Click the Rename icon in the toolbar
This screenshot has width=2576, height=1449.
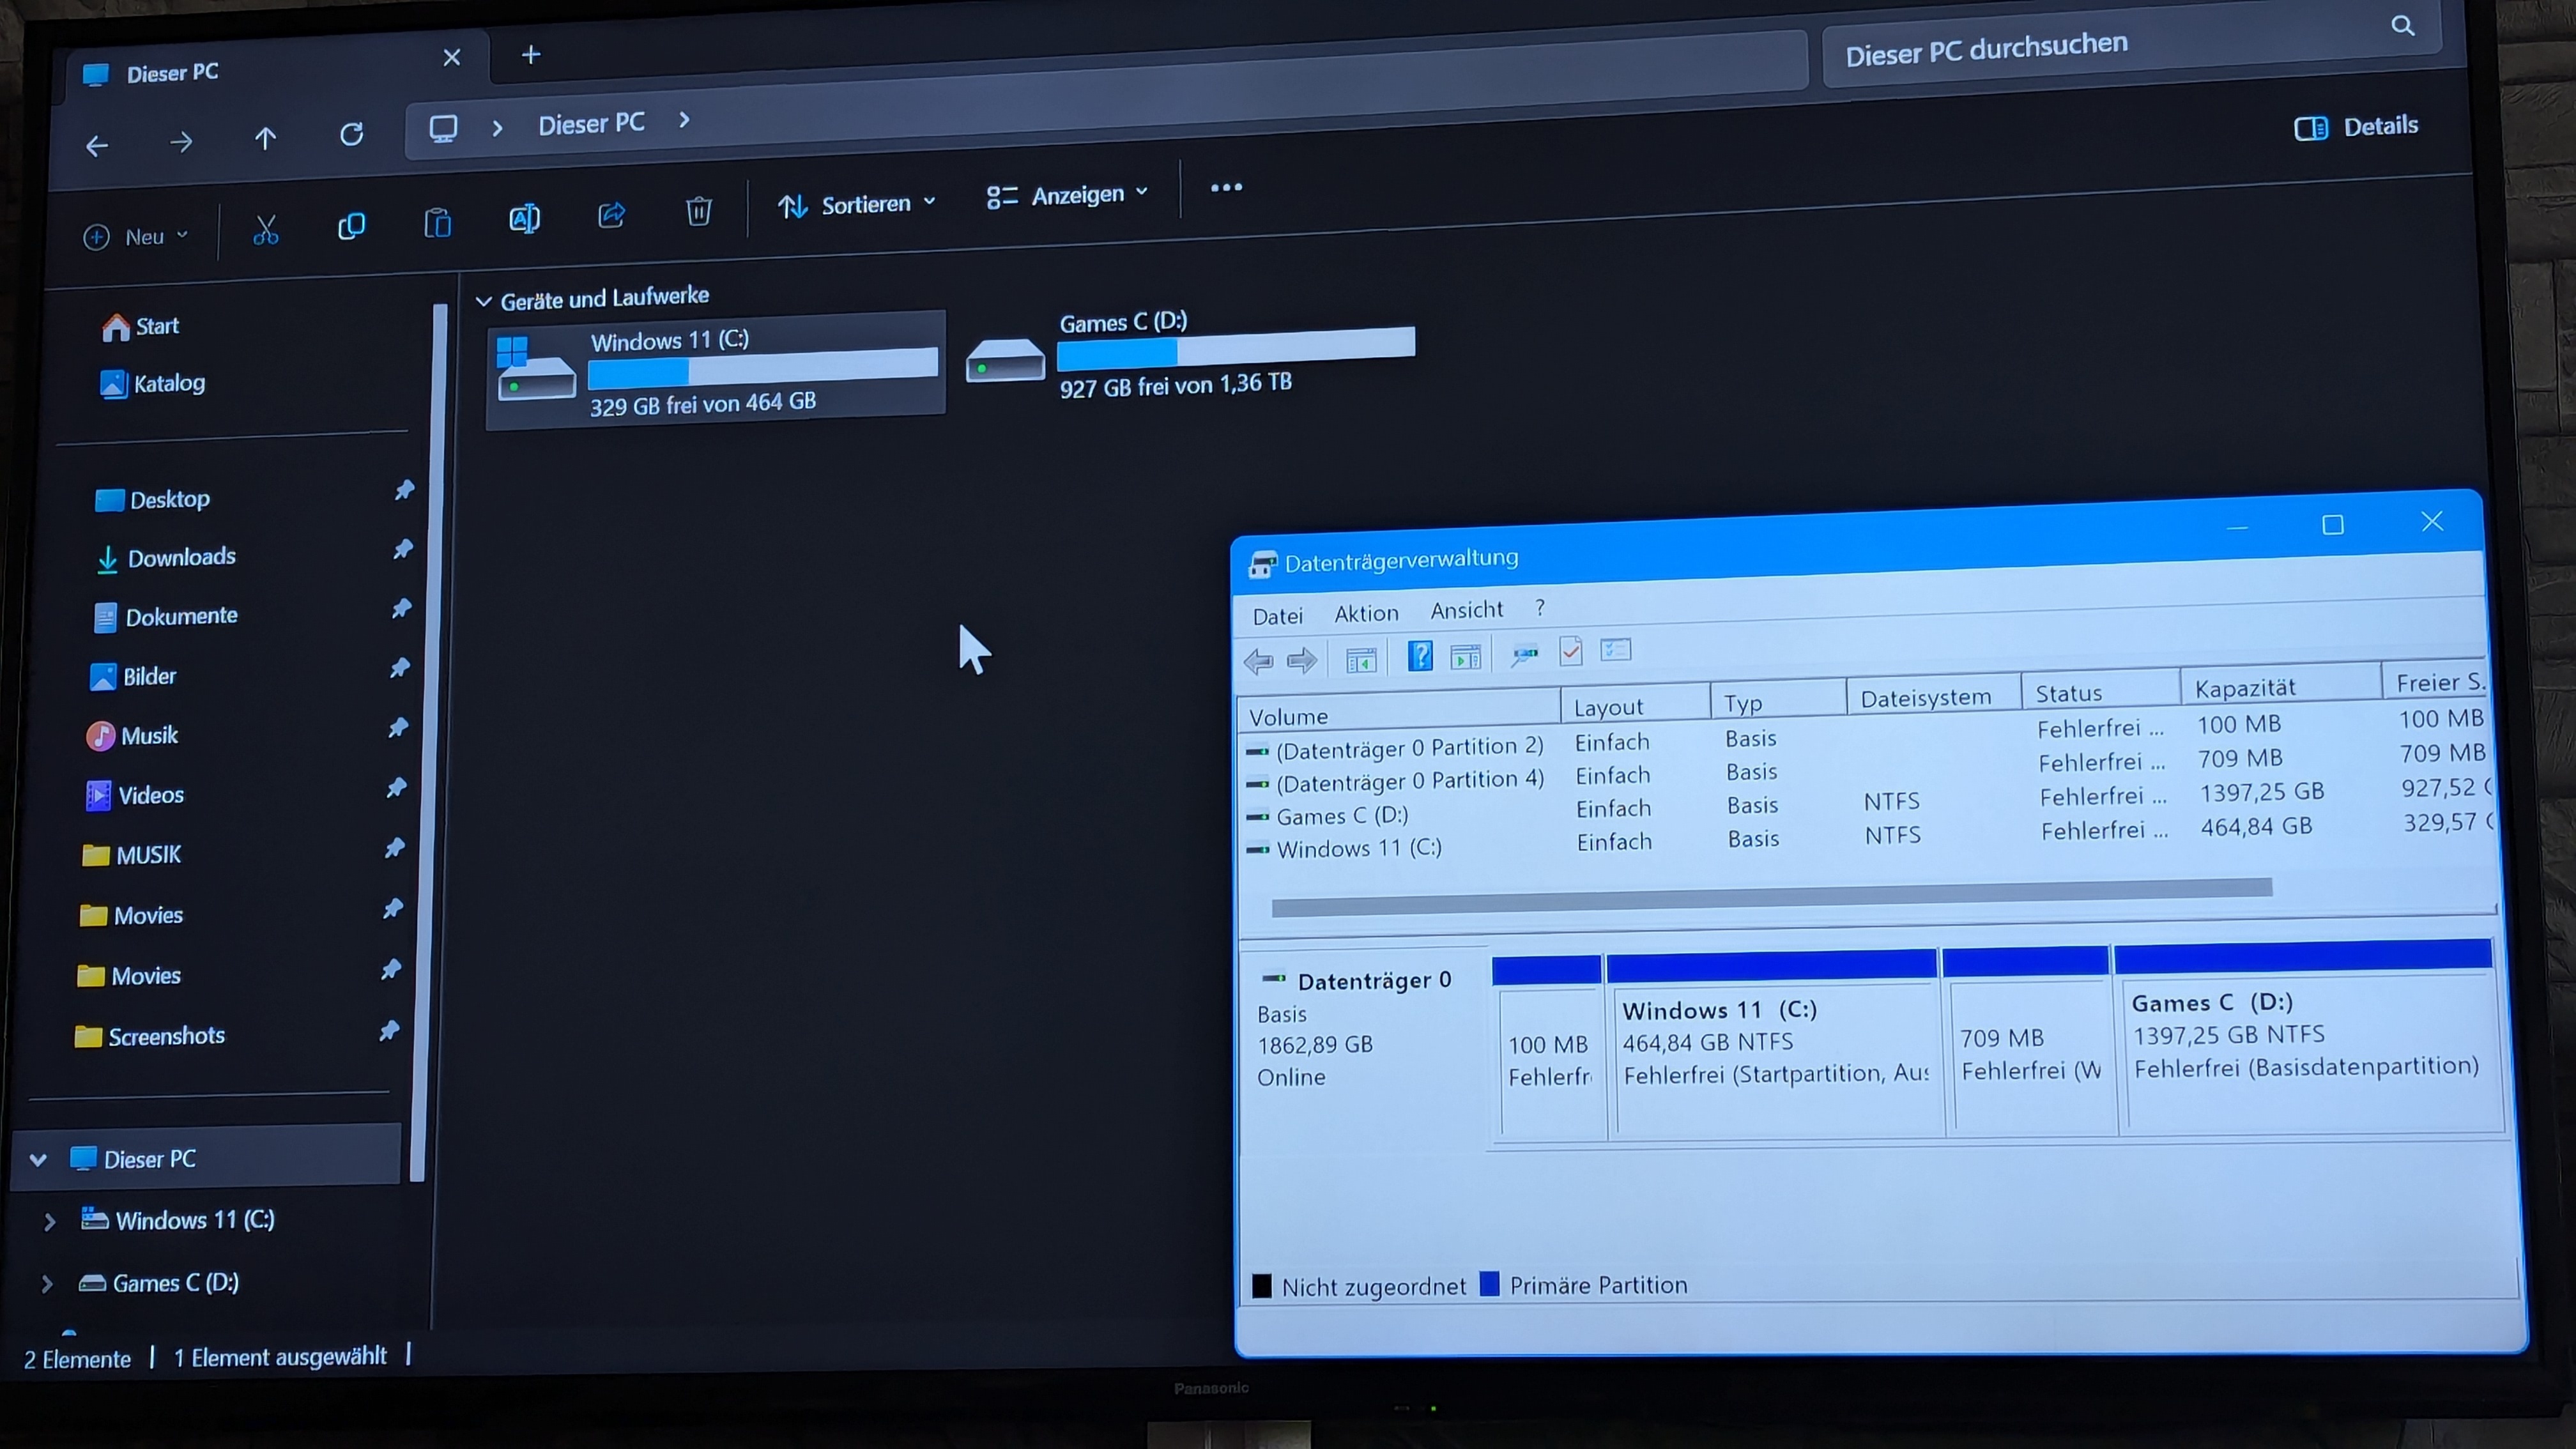pyautogui.click(x=524, y=218)
